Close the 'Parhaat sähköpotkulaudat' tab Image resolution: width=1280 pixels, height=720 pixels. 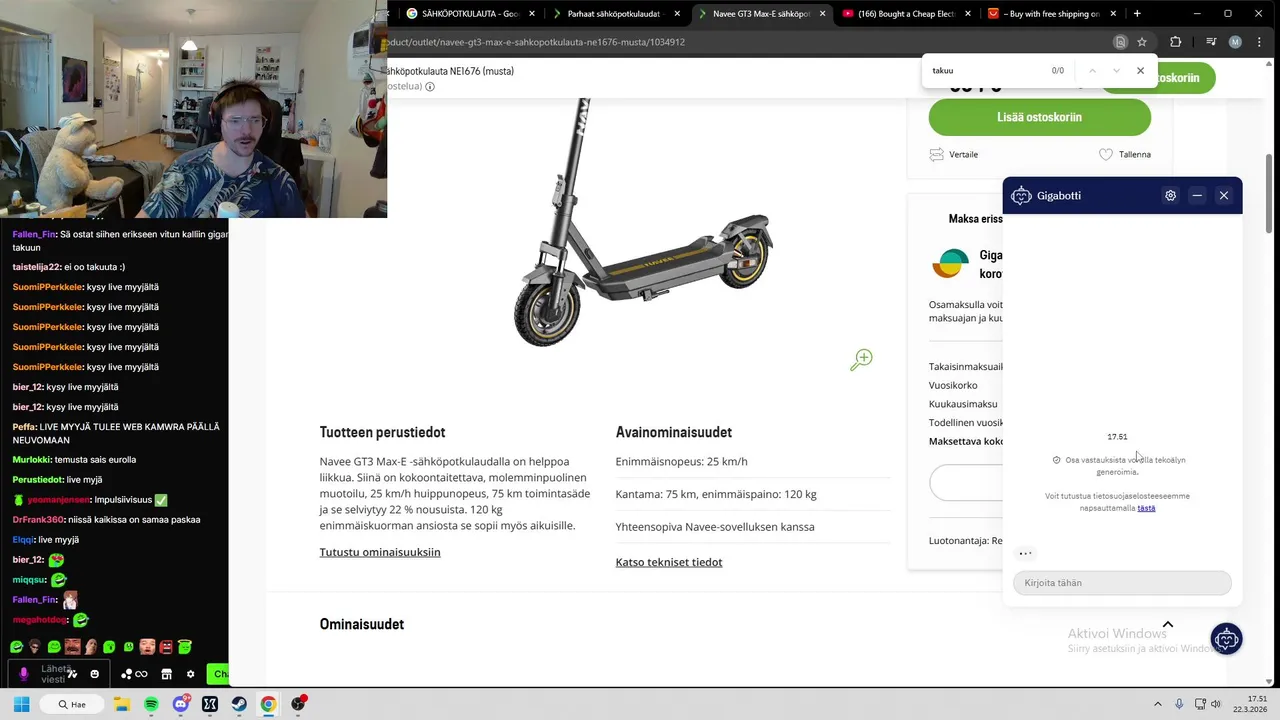[x=677, y=14]
